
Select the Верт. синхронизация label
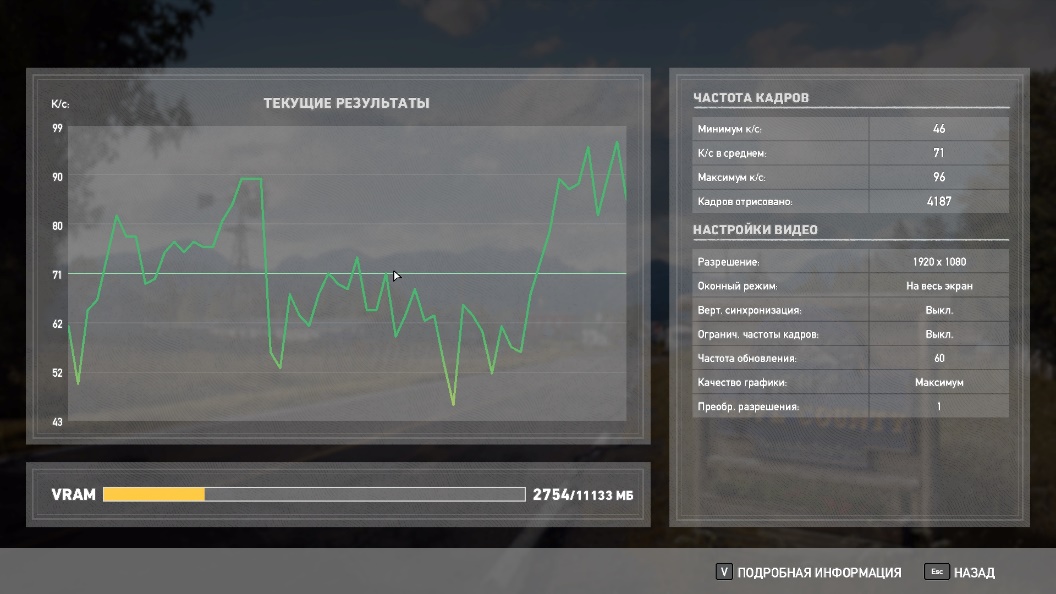pyautogui.click(x=749, y=310)
